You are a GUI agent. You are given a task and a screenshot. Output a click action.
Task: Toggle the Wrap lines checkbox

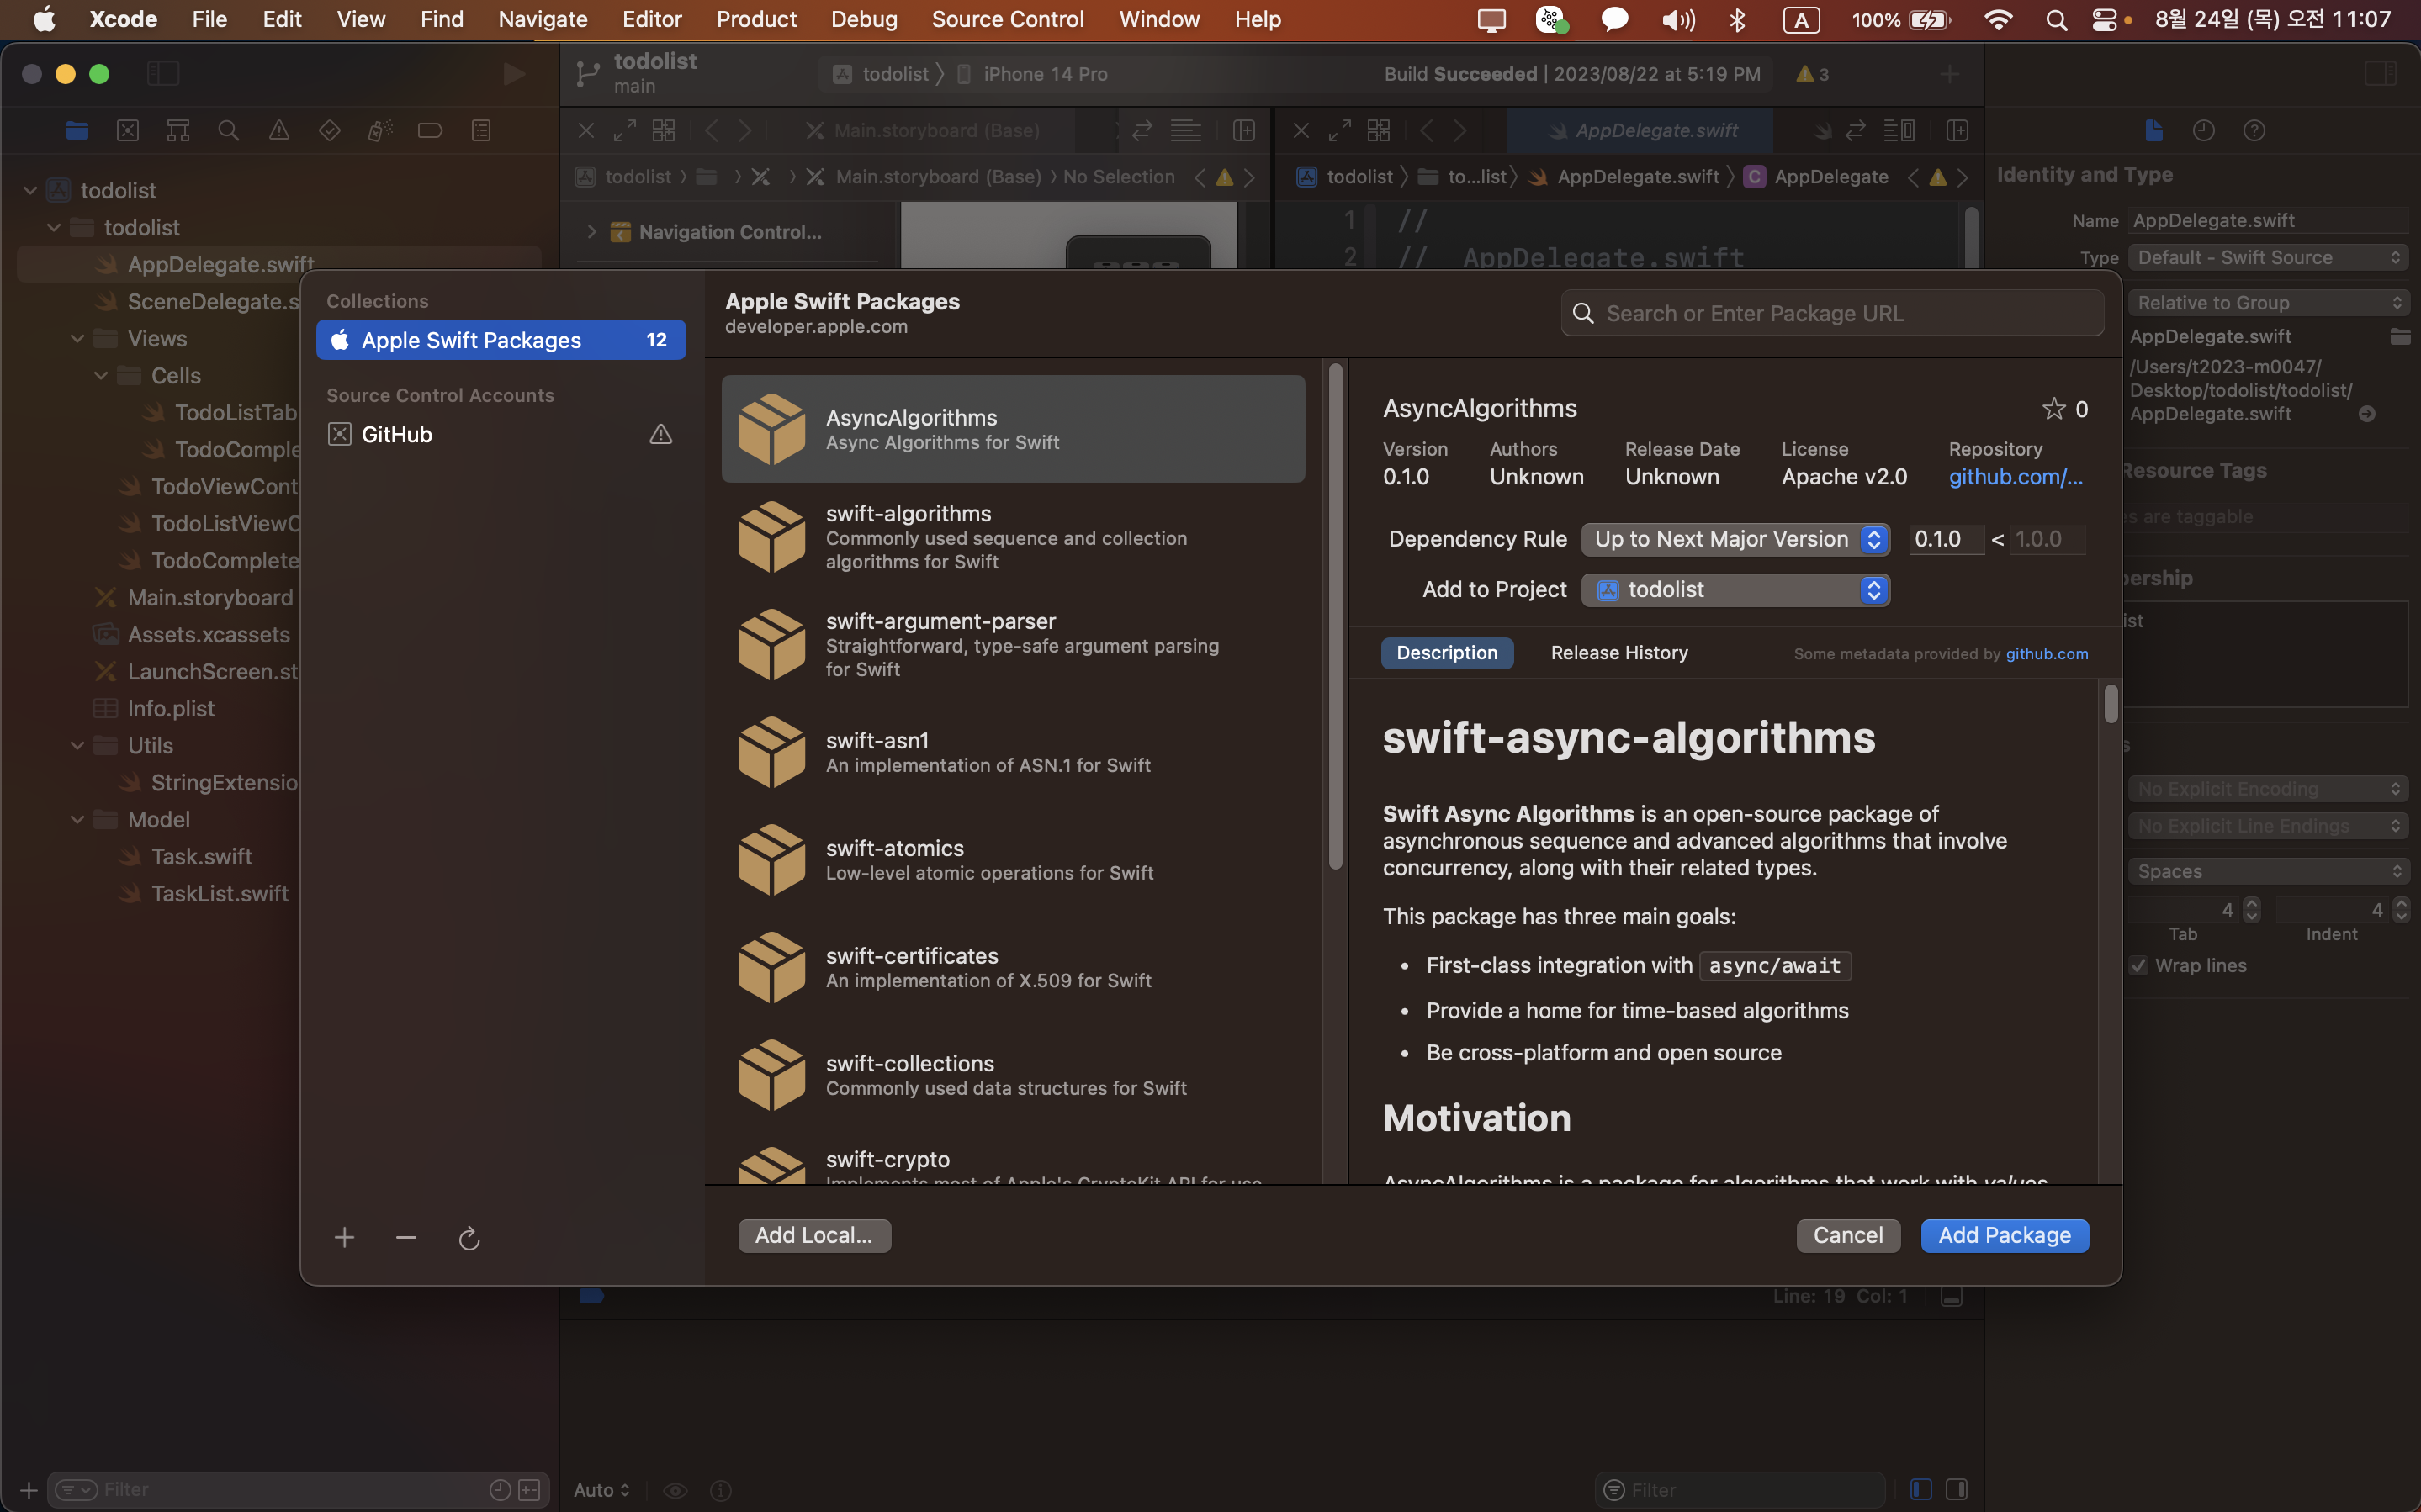(x=2138, y=966)
